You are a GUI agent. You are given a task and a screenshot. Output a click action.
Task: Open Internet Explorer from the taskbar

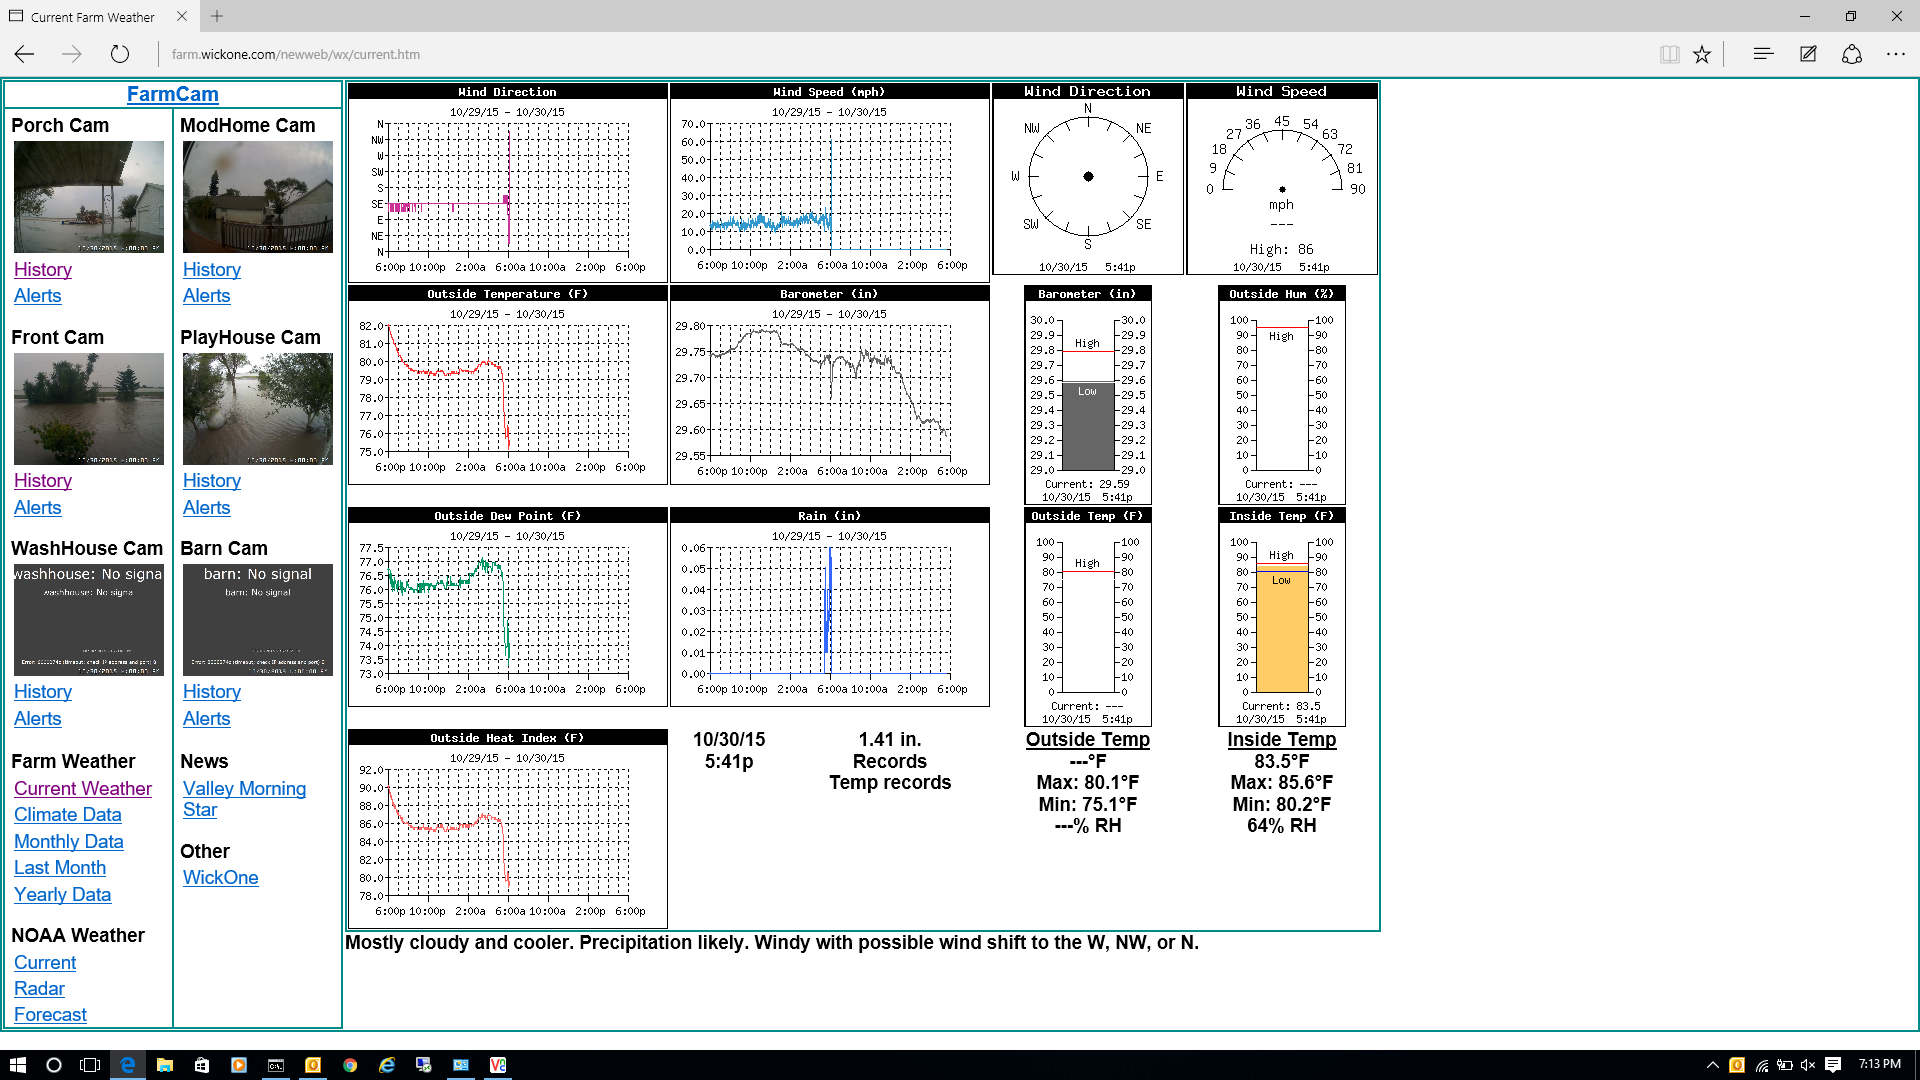tap(387, 1065)
